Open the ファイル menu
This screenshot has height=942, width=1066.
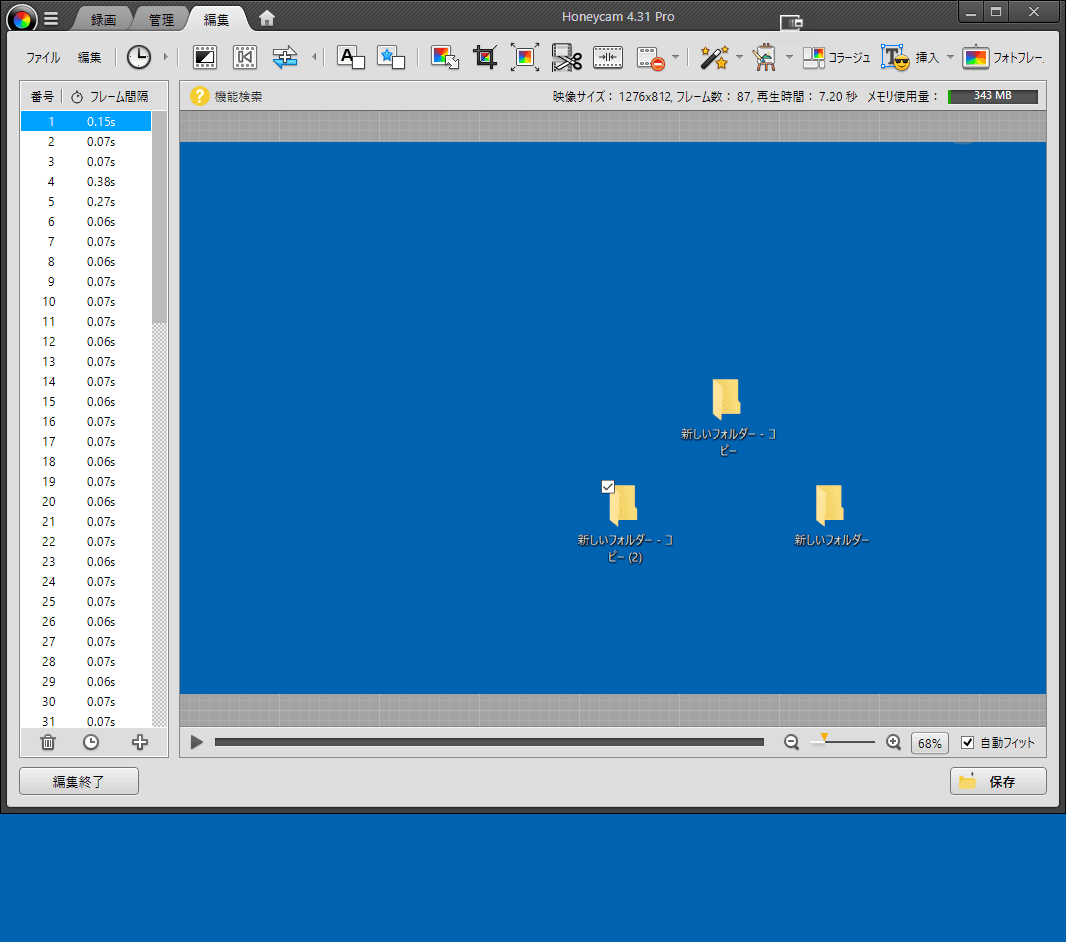[43, 57]
